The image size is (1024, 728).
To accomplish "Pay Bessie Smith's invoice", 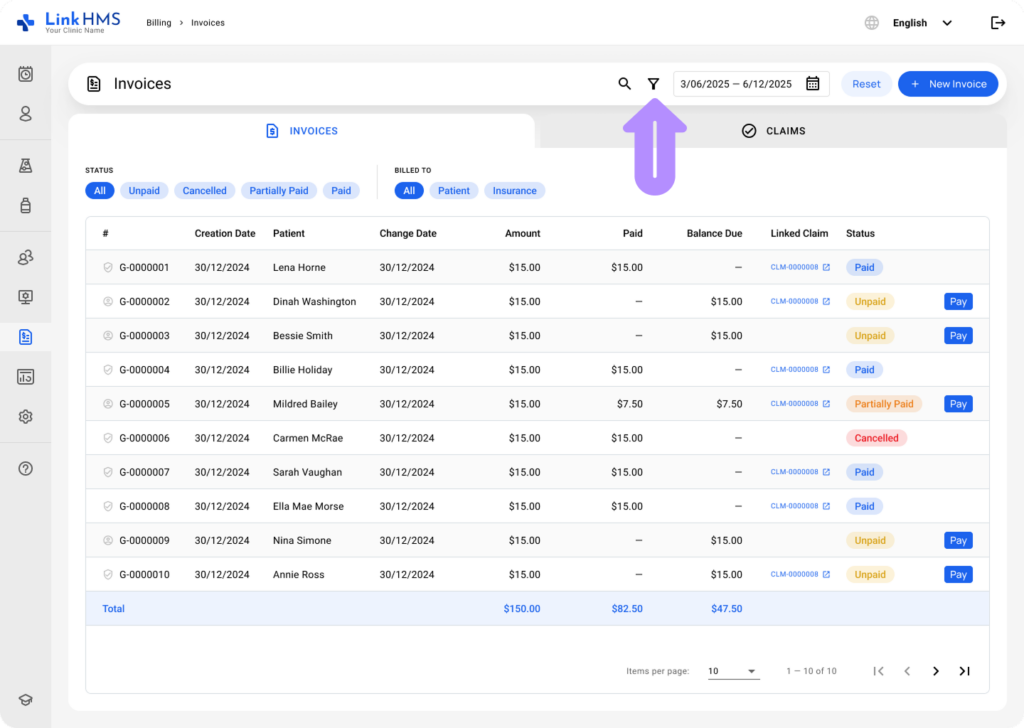I will point(958,336).
